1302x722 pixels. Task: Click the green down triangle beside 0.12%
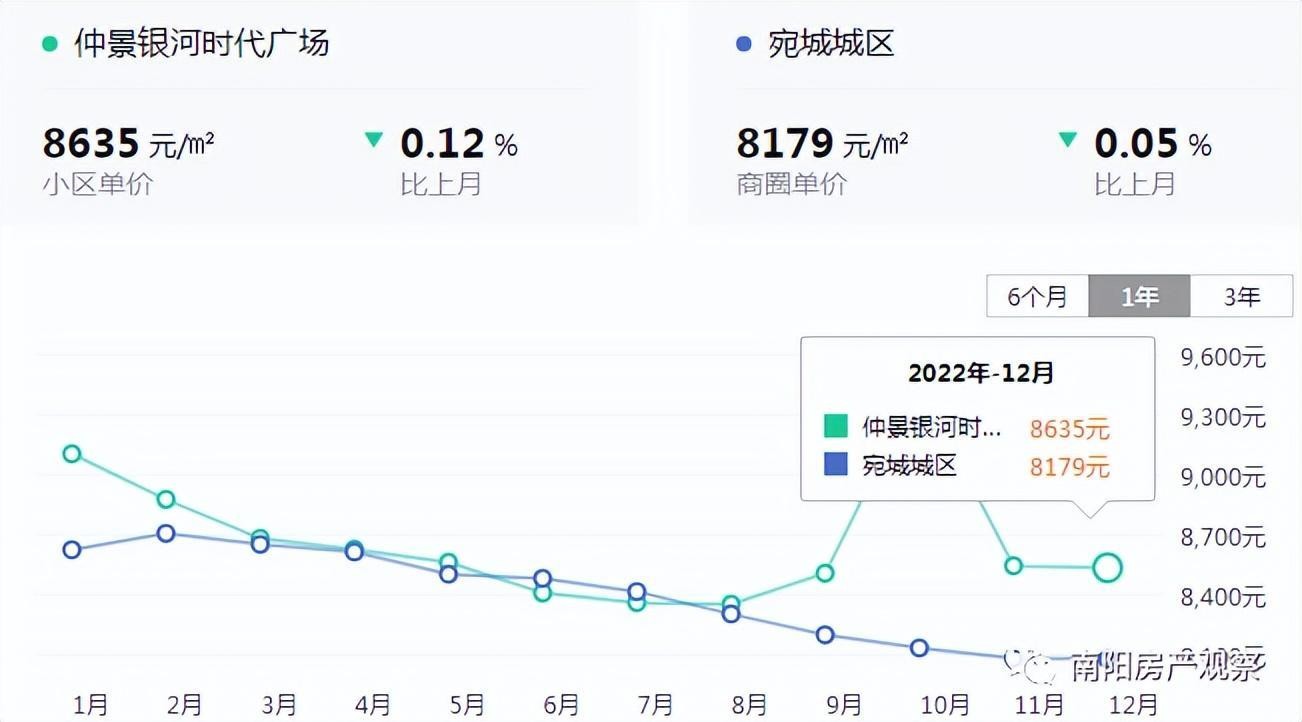coord(374,140)
